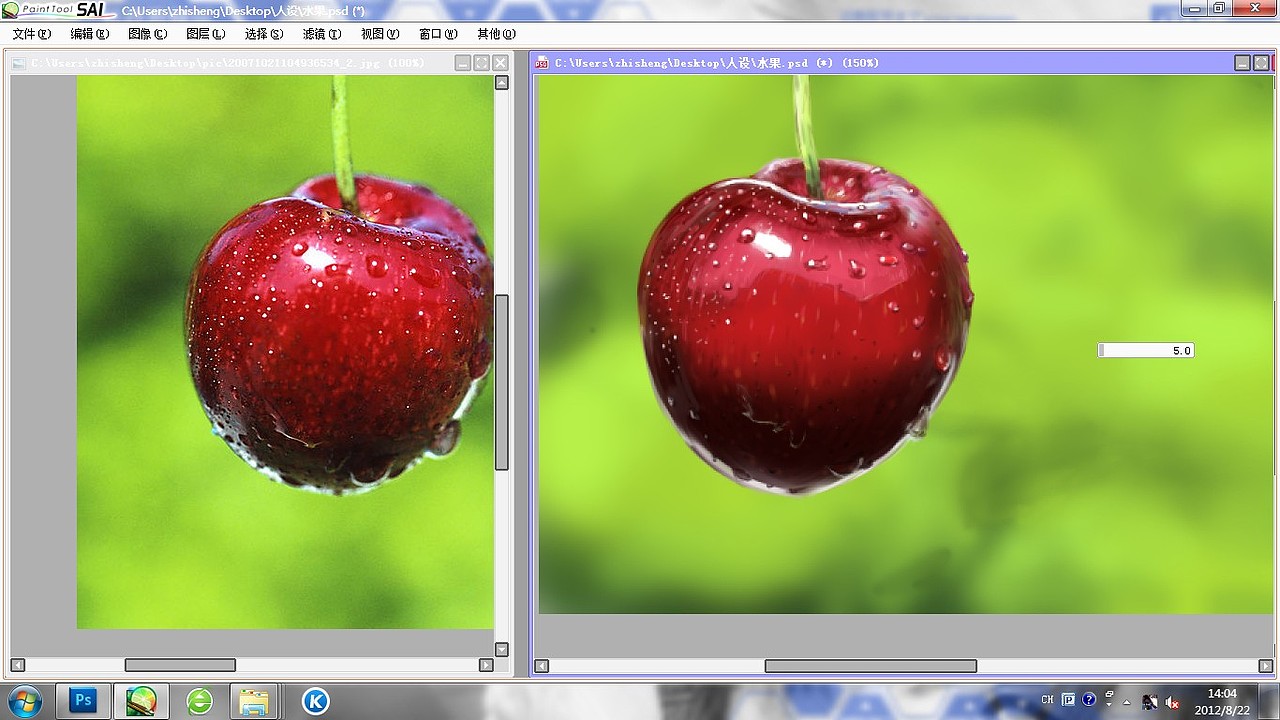Maximize the jpg reference image window
The height and width of the screenshot is (720, 1280).
[482, 63]
